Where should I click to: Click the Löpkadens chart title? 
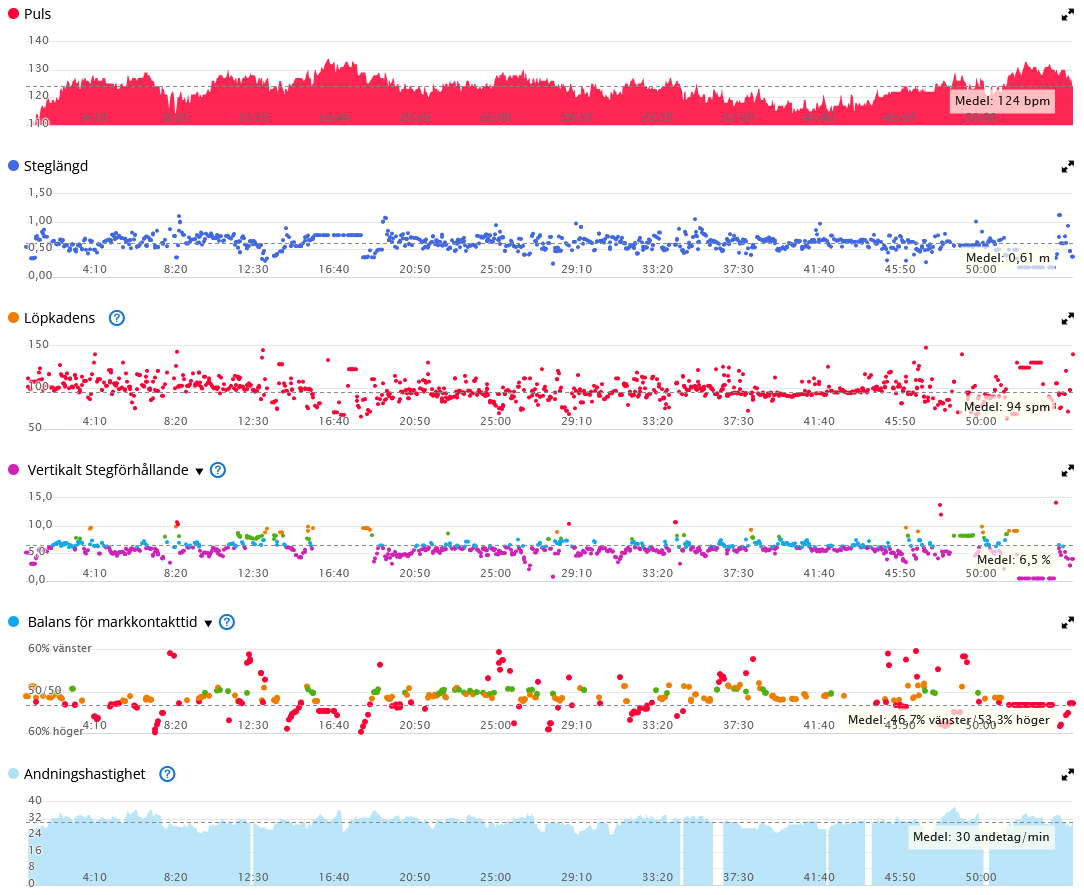(59, 319)
